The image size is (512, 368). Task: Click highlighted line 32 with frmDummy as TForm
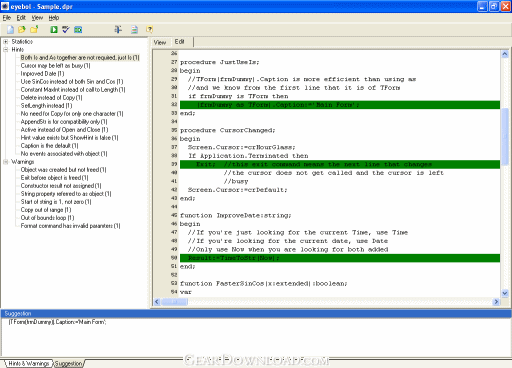pyautogui.click(x=340, y=105)
